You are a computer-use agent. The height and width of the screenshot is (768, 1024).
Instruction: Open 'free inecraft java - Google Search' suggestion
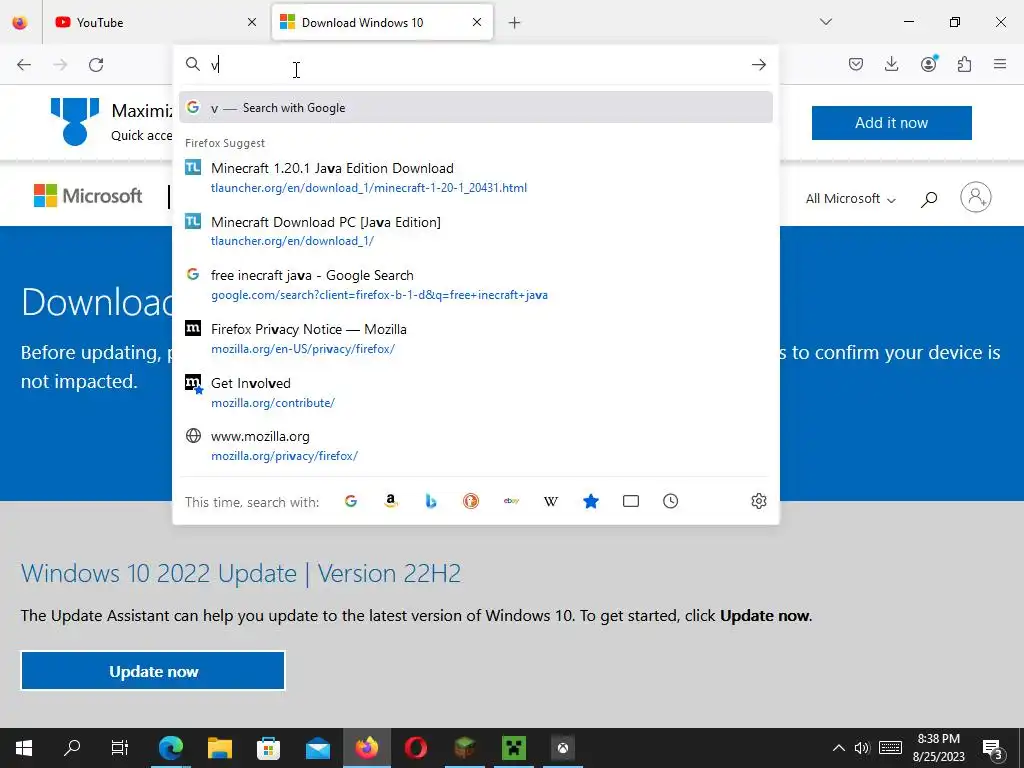[475, 285]
